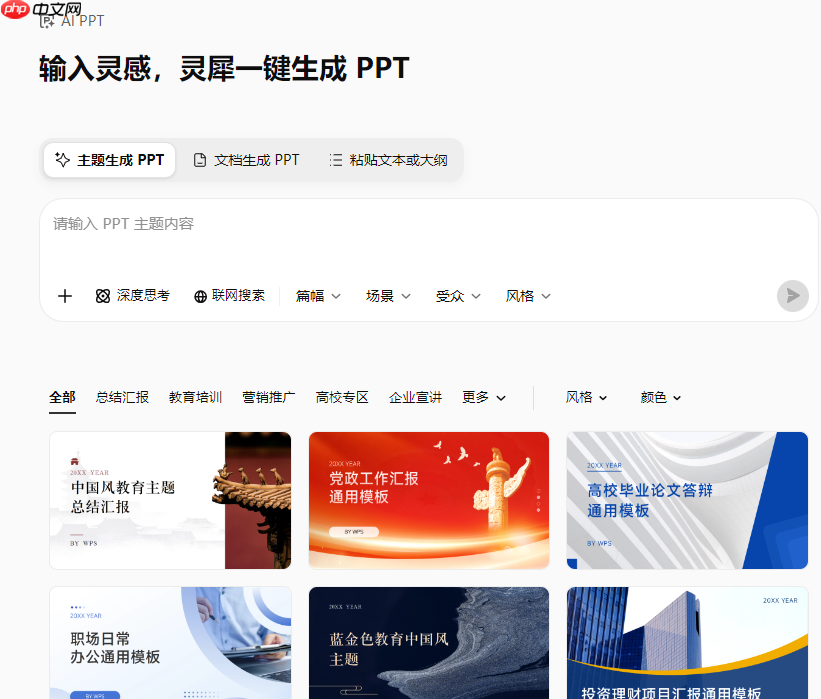Select the 教育培训 category tab
This screenshot has width=821, height=699.
click(x=195, y=396)
